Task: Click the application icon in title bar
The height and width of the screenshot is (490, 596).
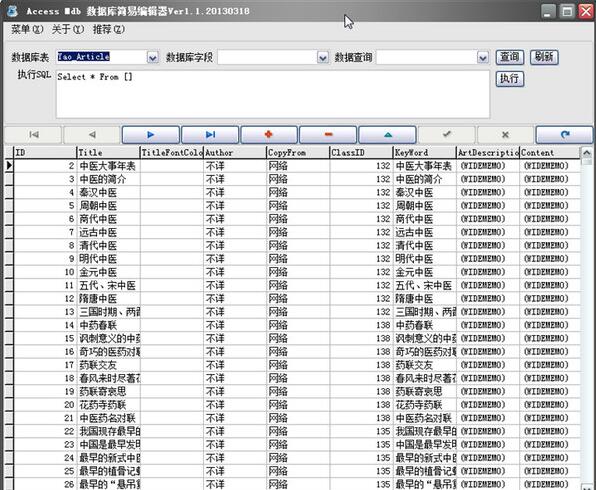Action: 12,11
